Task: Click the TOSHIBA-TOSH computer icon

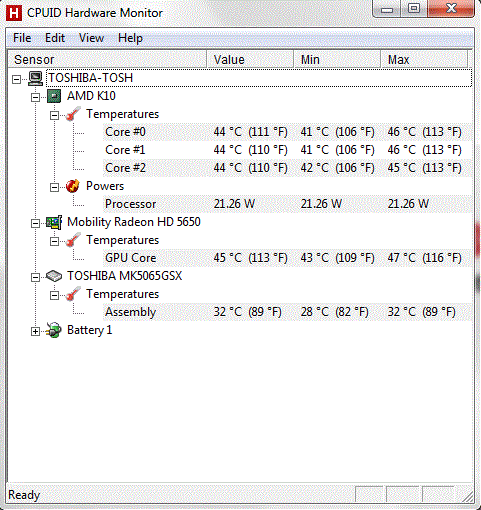Action: point(35,78)
